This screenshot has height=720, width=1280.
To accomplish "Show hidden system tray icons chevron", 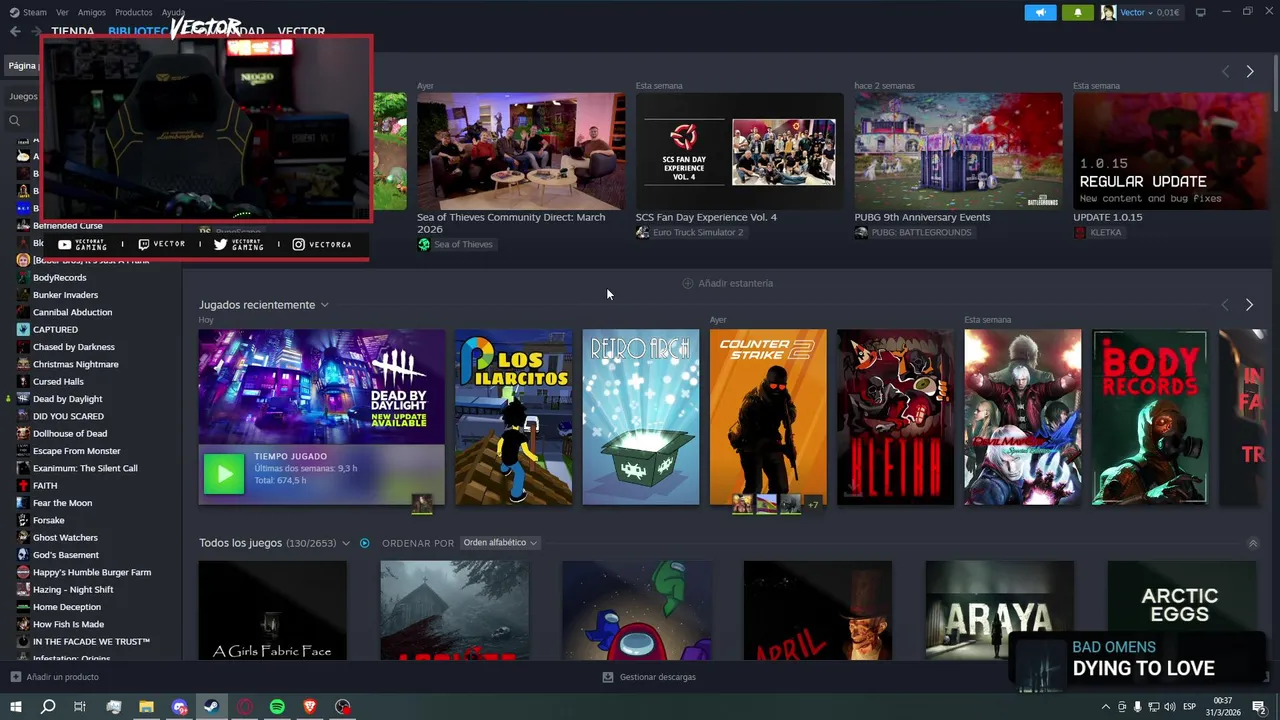I will click(1105, 707).
